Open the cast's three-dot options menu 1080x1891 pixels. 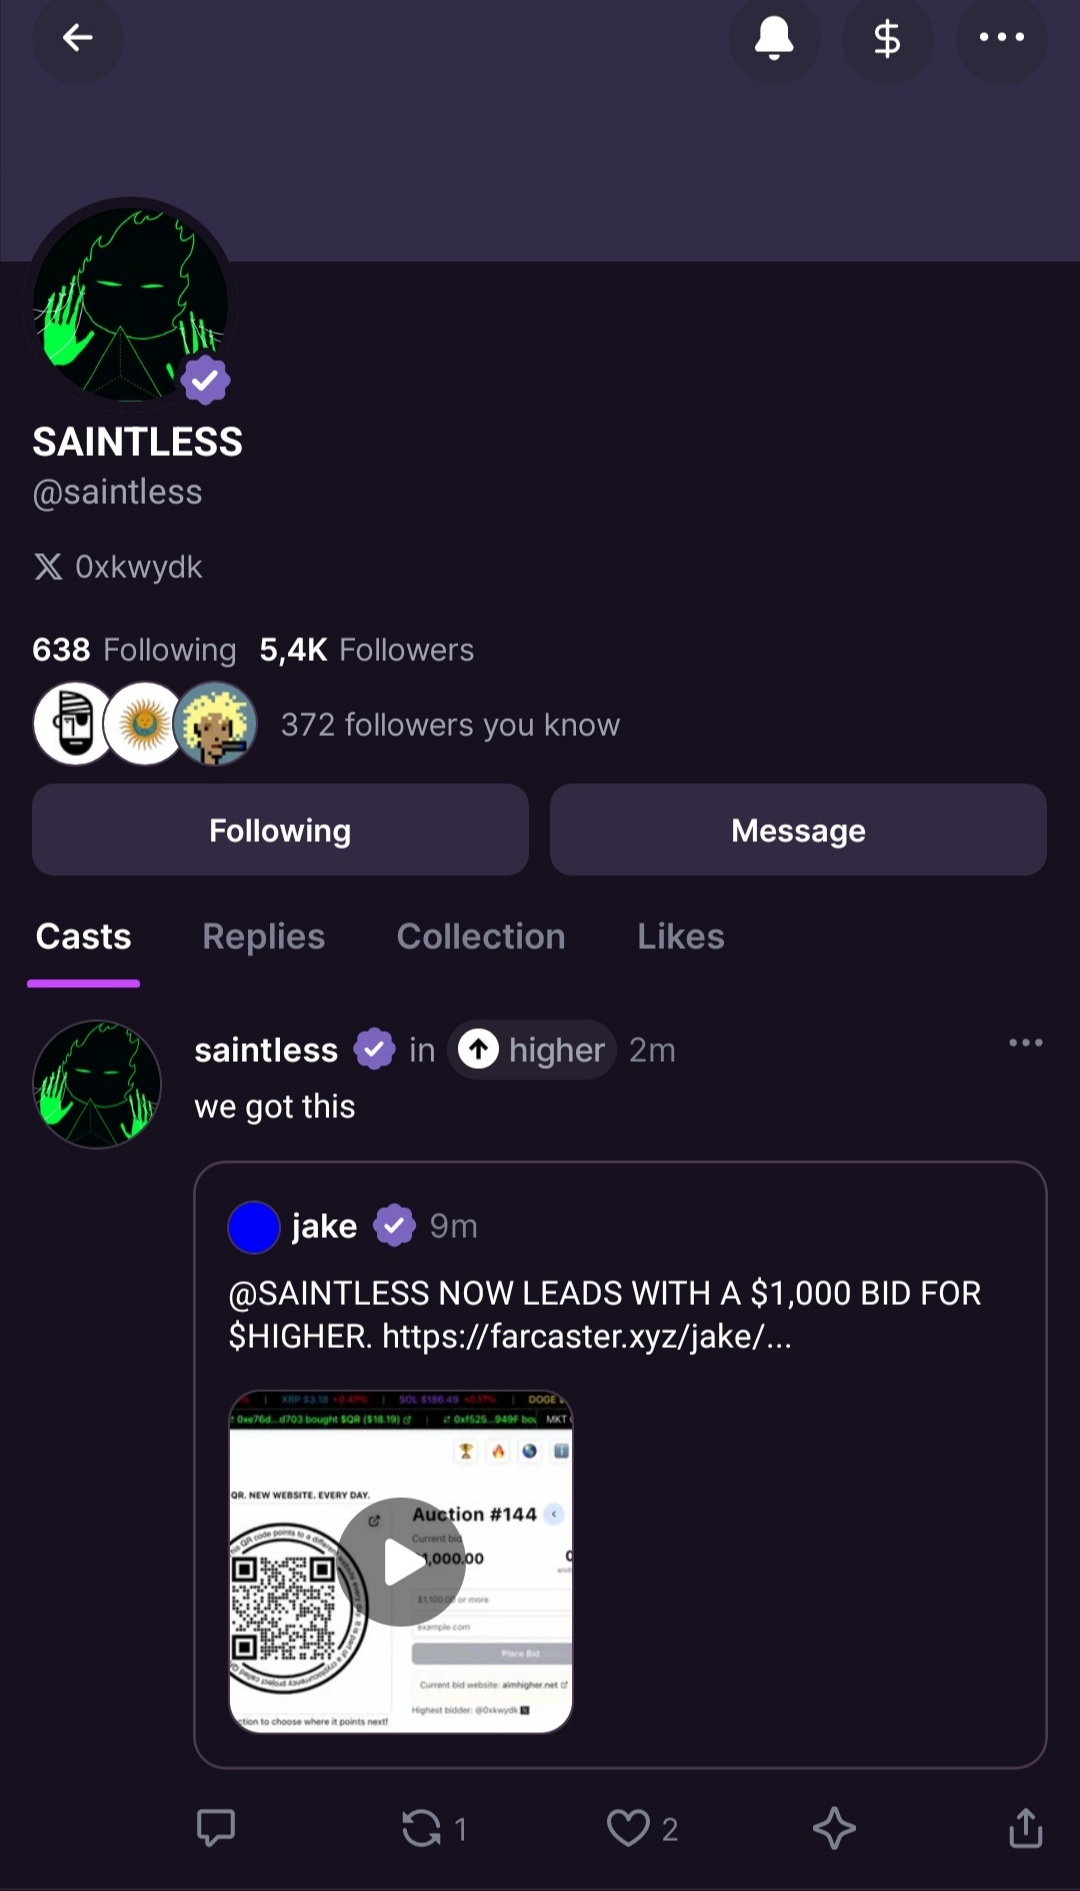[1025, 1043]
